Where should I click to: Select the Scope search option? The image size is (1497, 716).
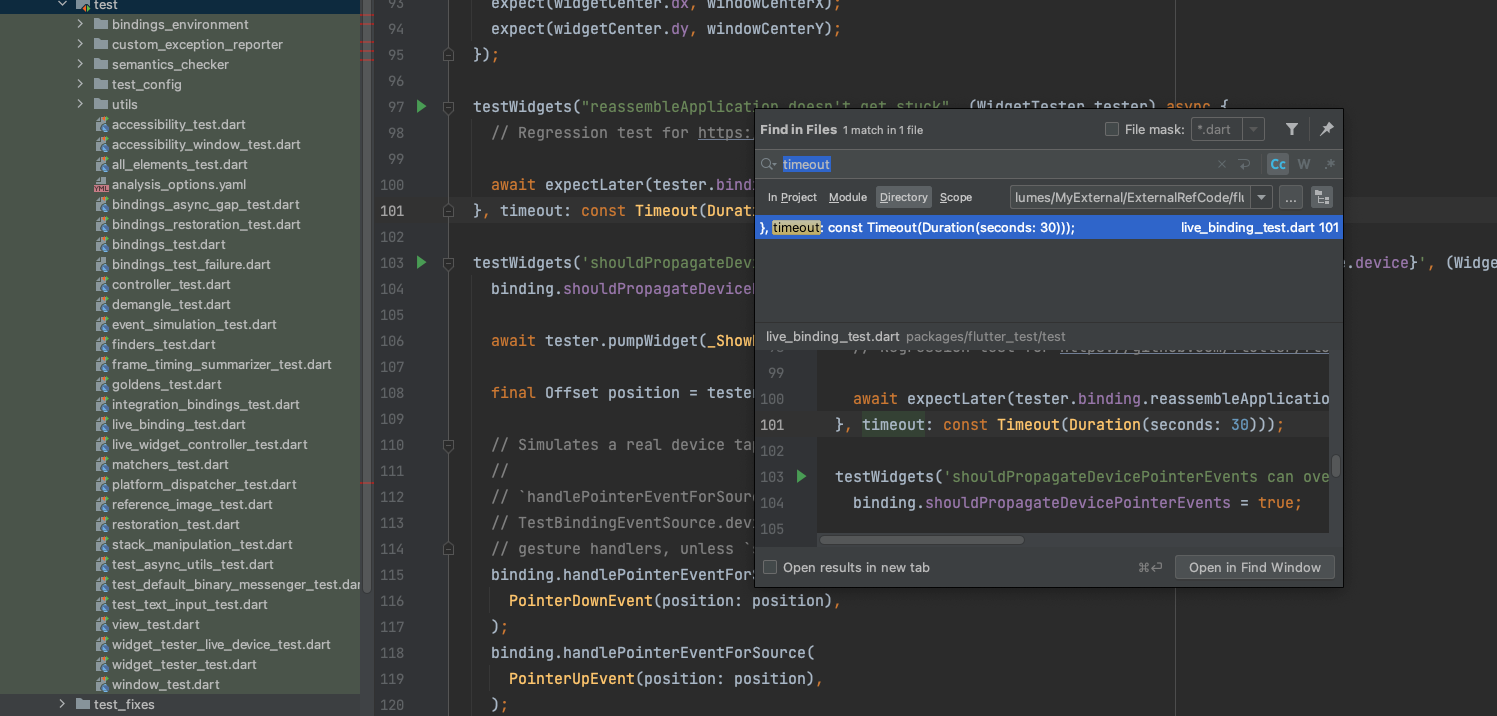pyautogui.click(x=956, y=197)
